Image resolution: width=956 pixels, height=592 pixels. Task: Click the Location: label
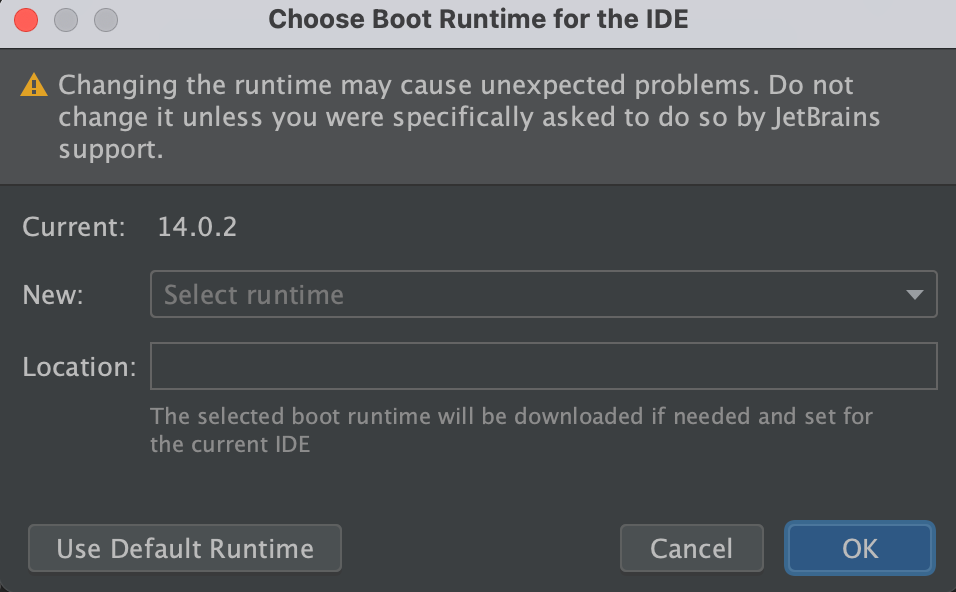coord(79,367)
